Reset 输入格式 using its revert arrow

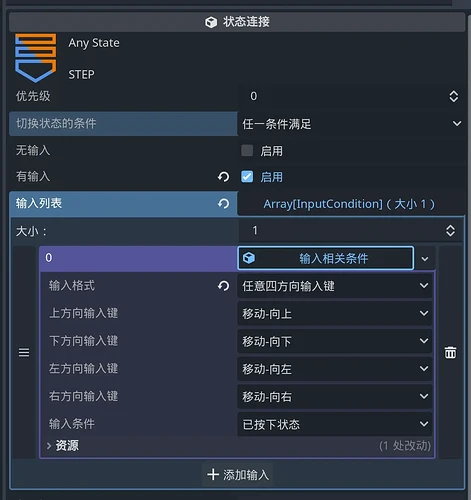[x=224, y=286]
